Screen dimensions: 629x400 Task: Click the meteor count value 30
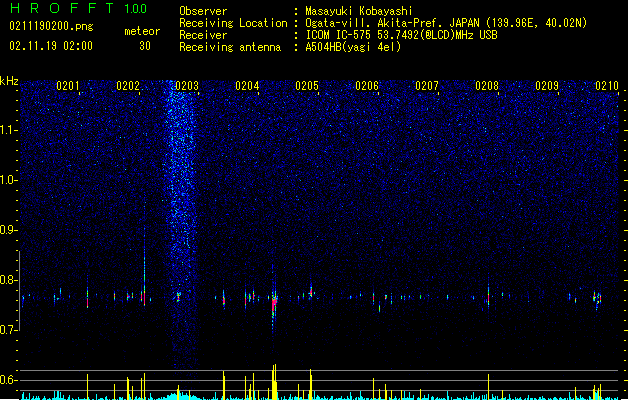tap(145, 46)
